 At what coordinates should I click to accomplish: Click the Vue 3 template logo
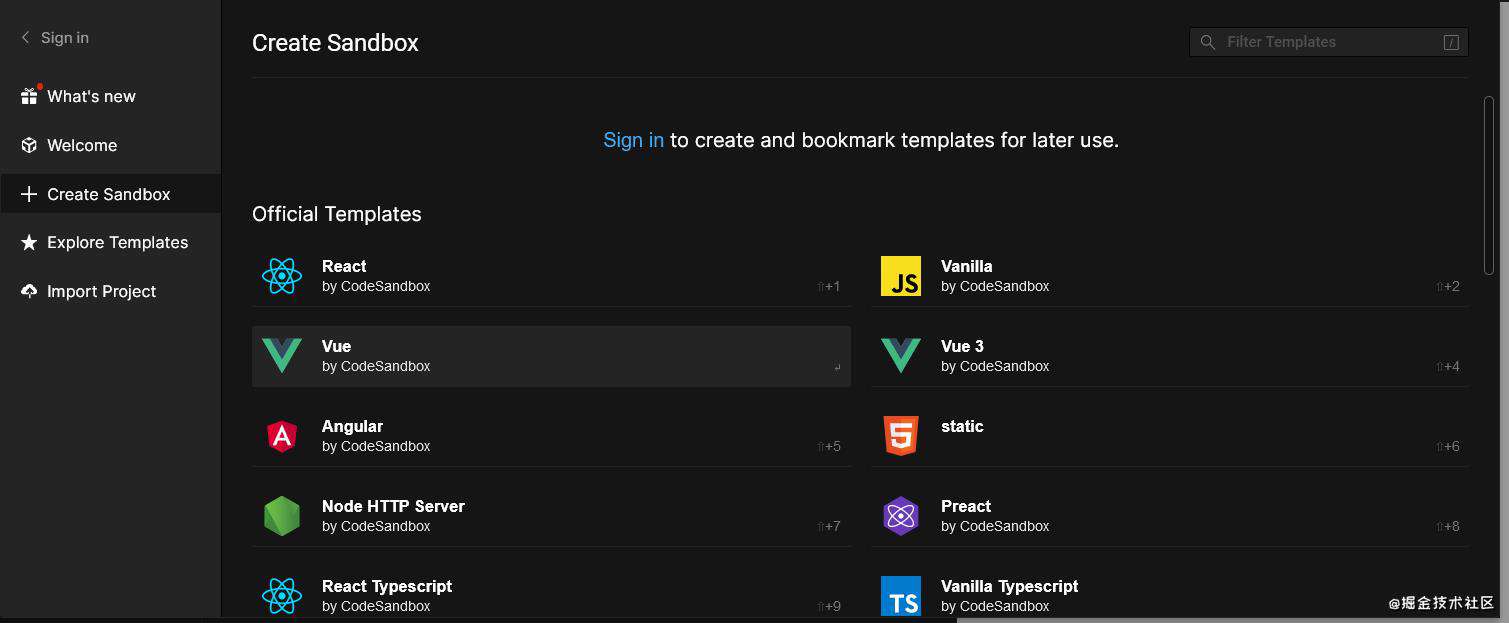tap(901, 356)
